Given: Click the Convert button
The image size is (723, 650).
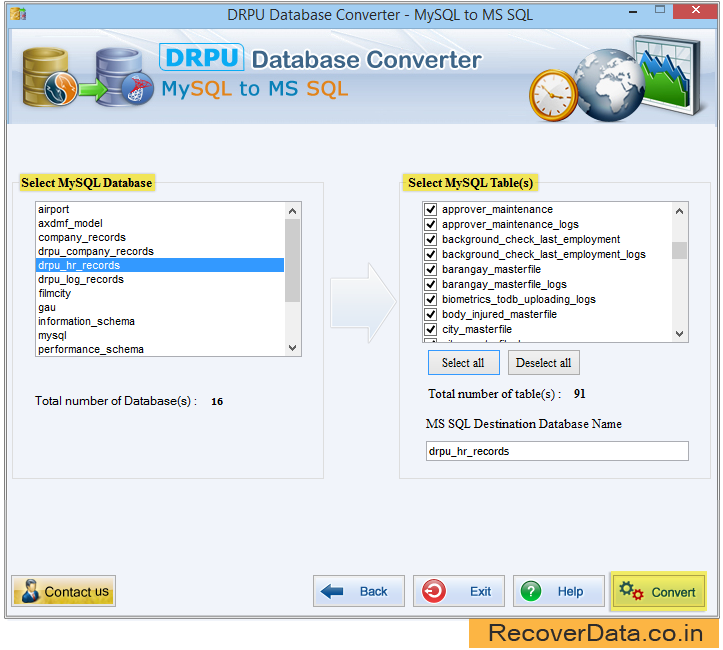Looking at the screenshot, I should pyautogui.click(x=658, y=591).
